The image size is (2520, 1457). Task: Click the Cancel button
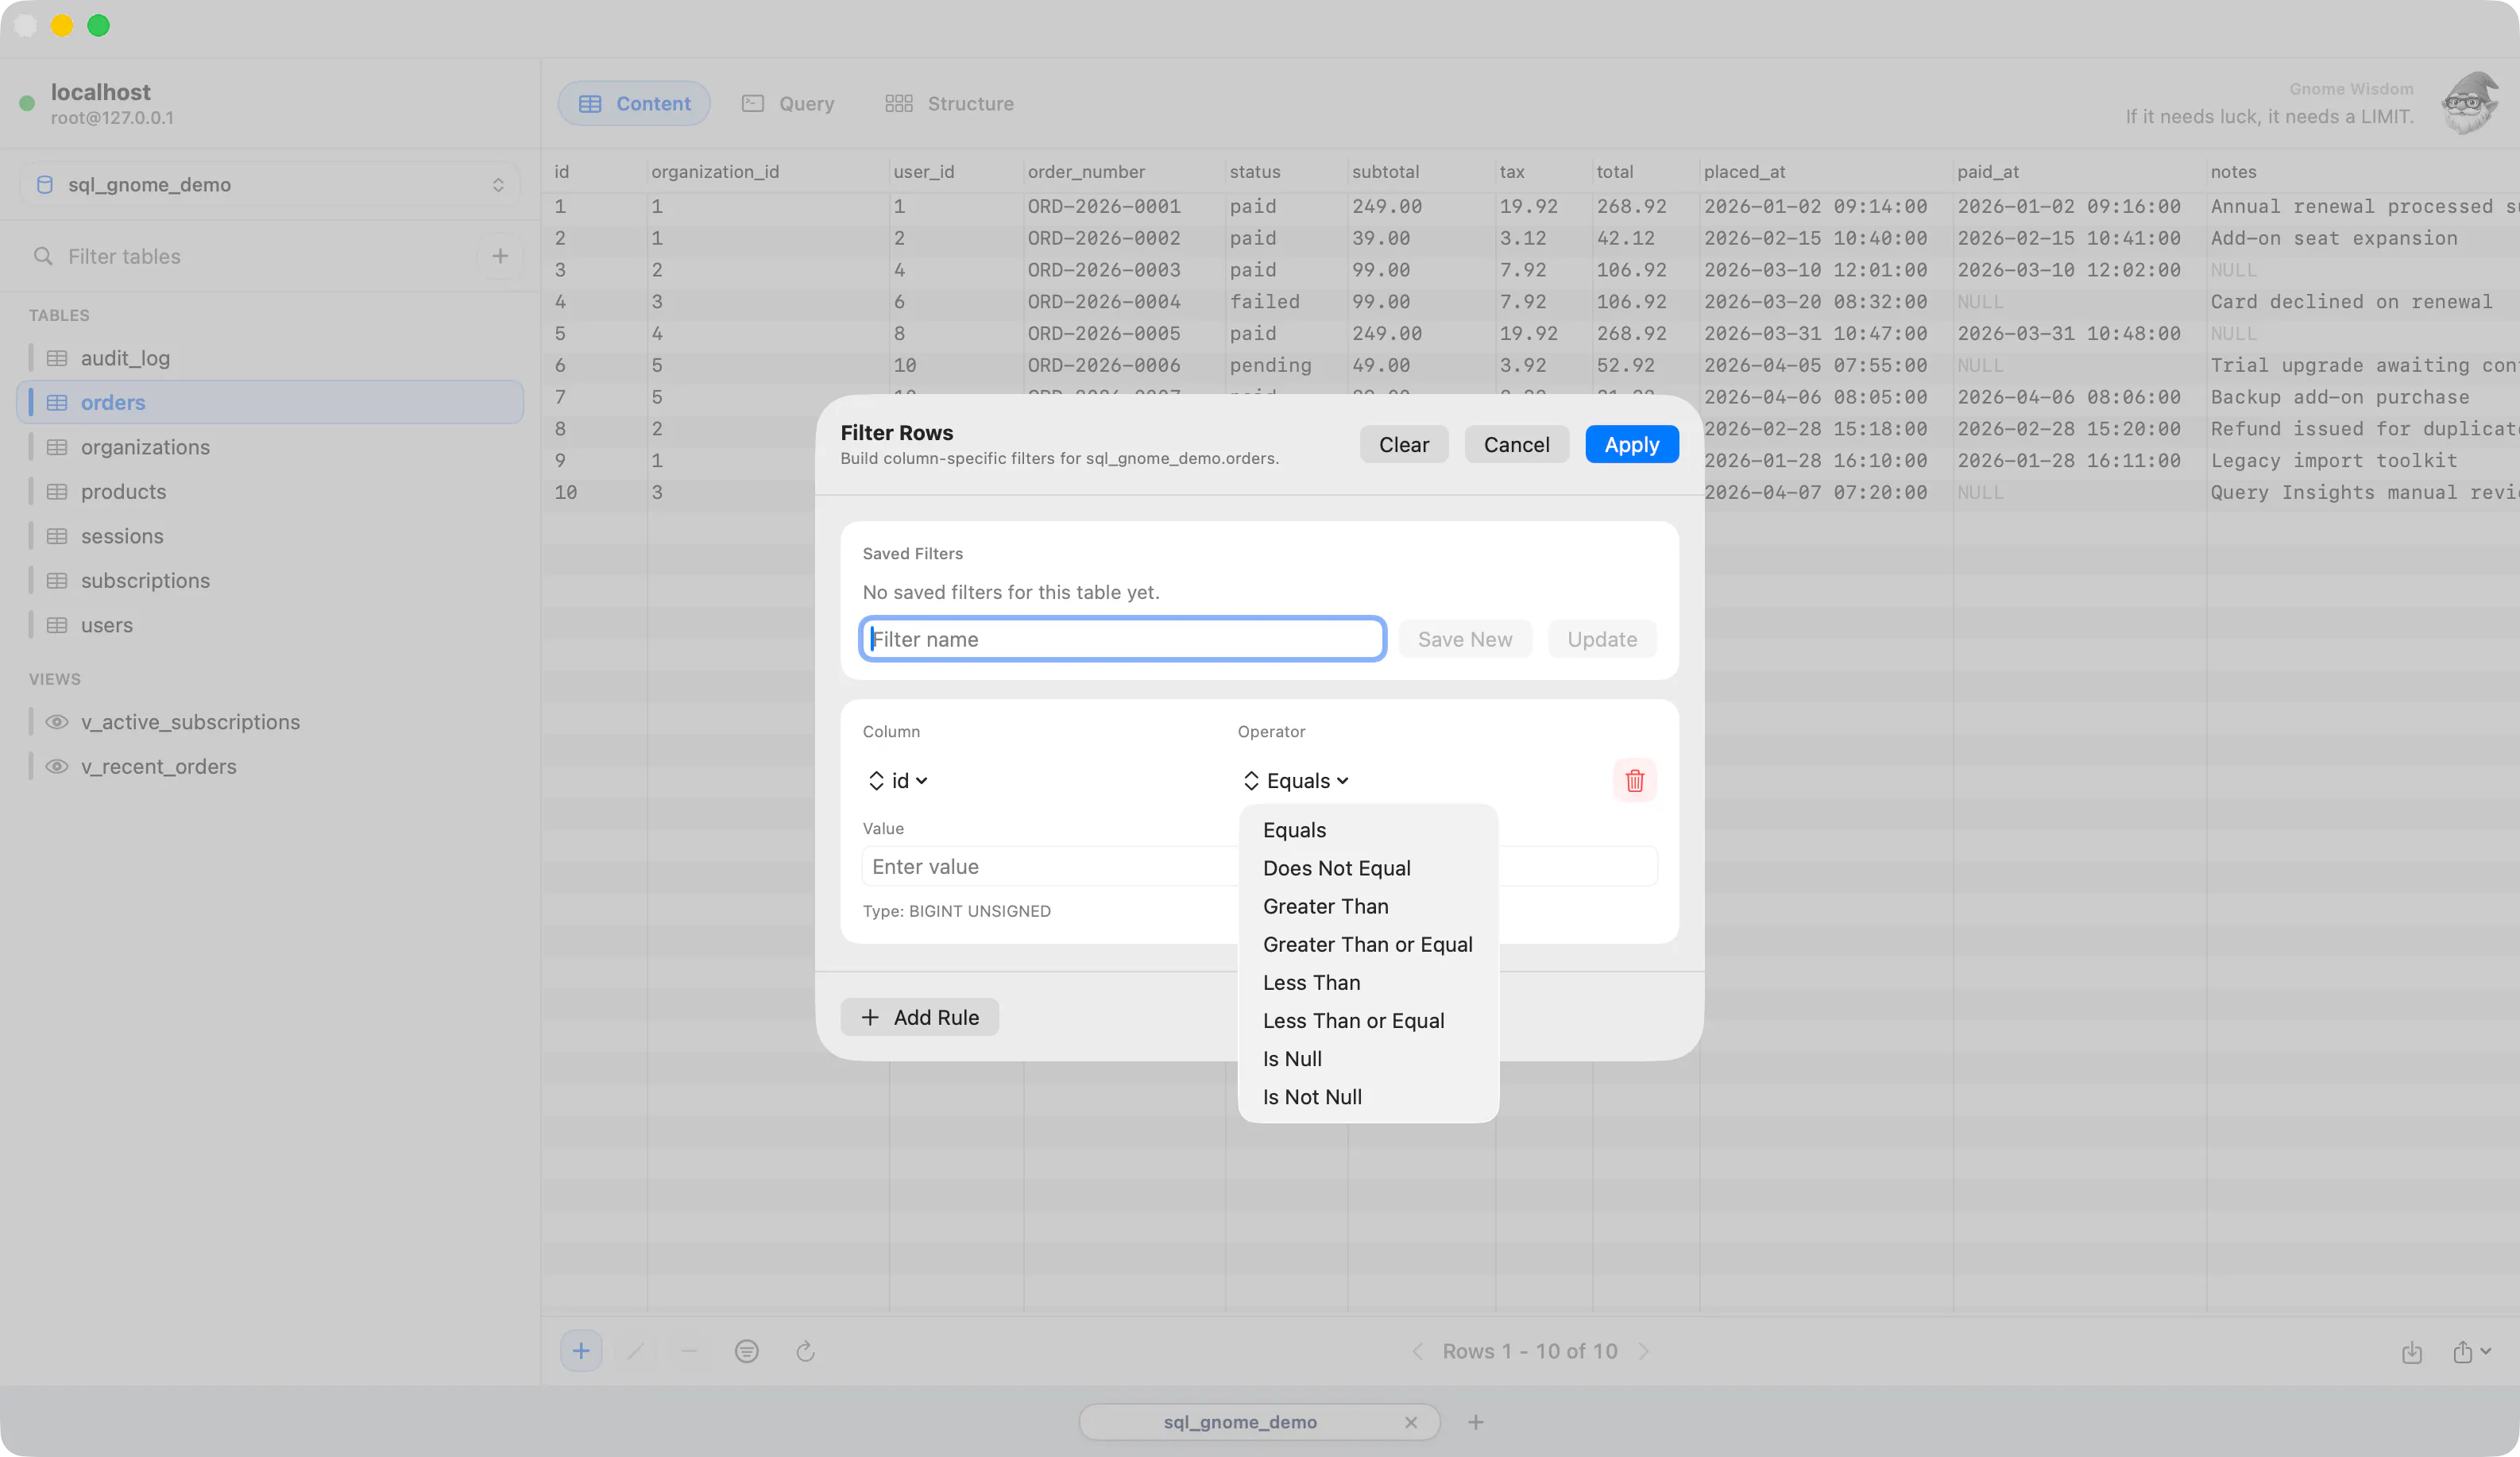click(x=1516, y=444)
